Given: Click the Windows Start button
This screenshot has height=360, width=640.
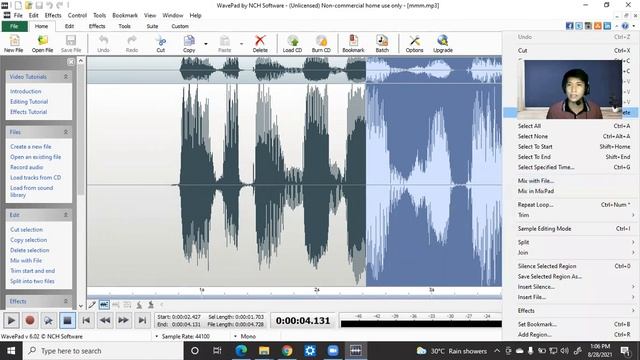Looking at the screenshot, I should tap(11, 351).
